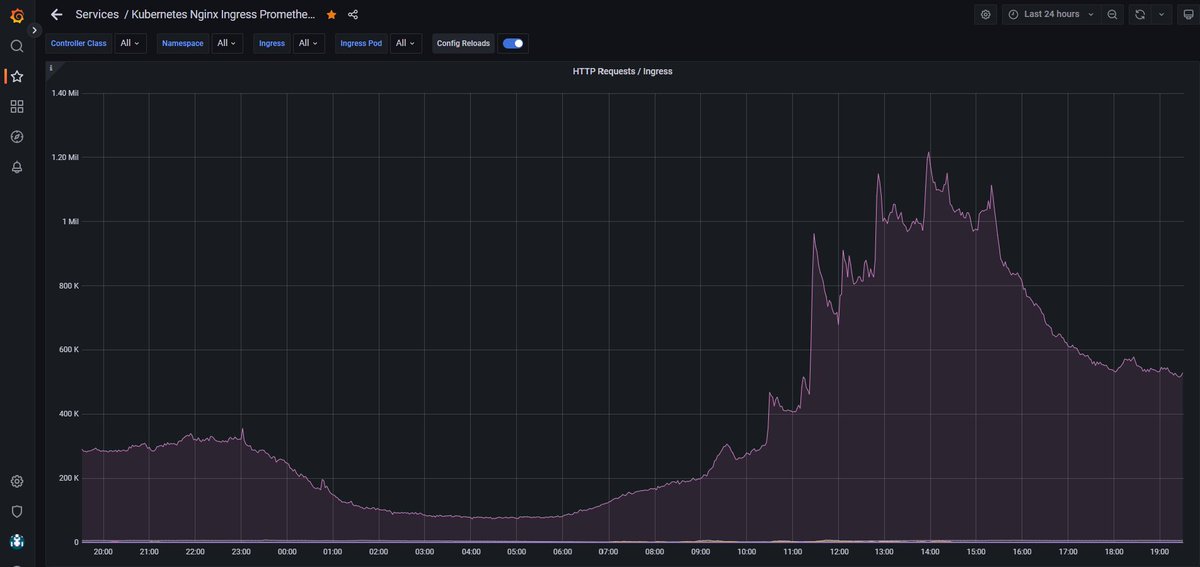Screen dimensions: 1200x567
Task: Click the 14:00 x-axis label
Action: pyautogui.click(x=930, y=551)
